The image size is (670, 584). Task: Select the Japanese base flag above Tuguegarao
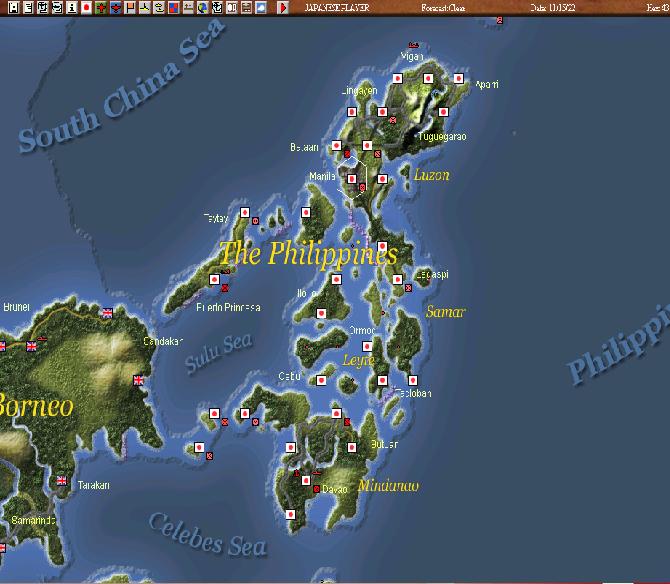pyautogui.click(x=443, y=112)
